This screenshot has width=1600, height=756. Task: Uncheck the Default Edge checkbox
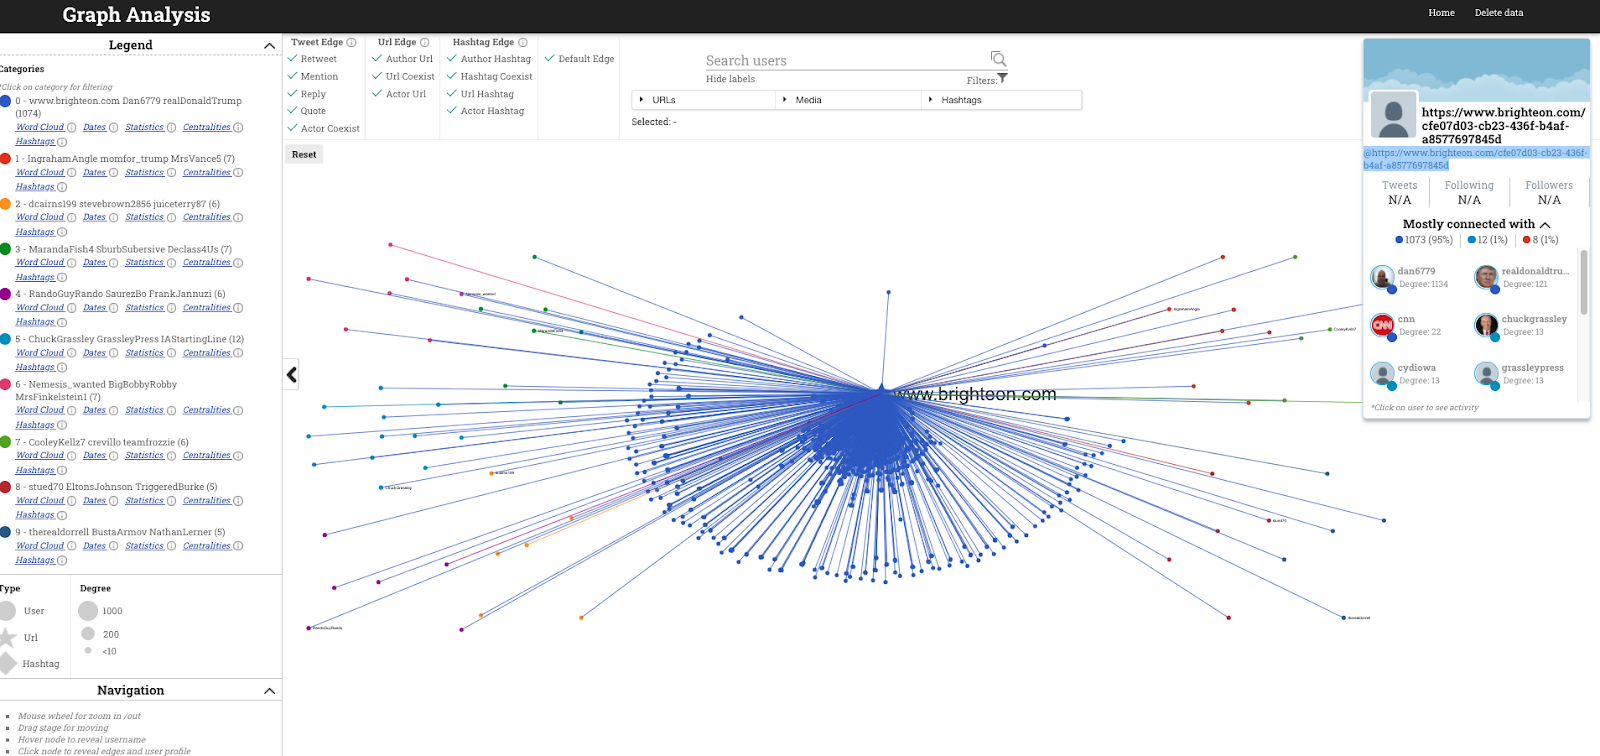click(550, 59)
